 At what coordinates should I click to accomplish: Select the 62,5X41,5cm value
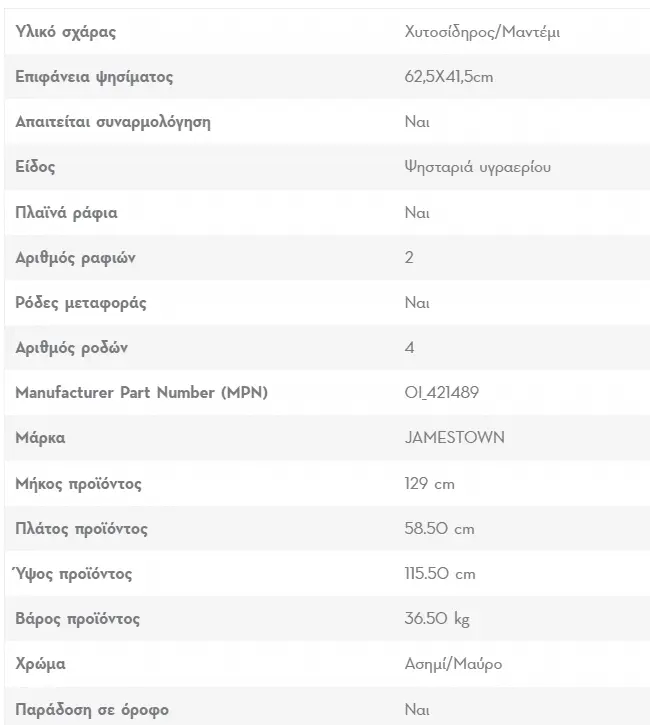[449, 77]
